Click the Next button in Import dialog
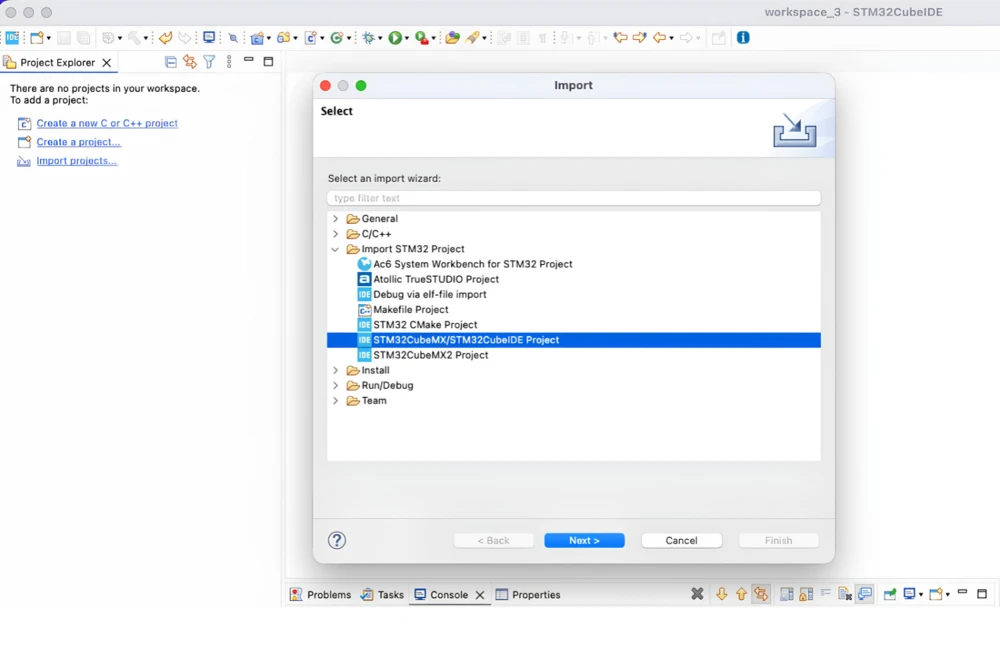The image size is (1000, 667). click(584, 540)
